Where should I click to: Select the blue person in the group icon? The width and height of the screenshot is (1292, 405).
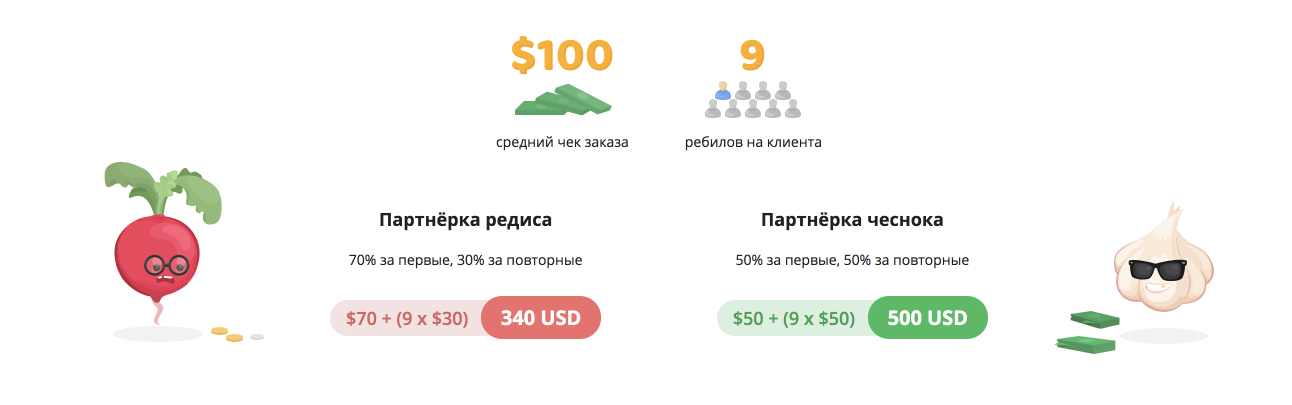(722, 91)
